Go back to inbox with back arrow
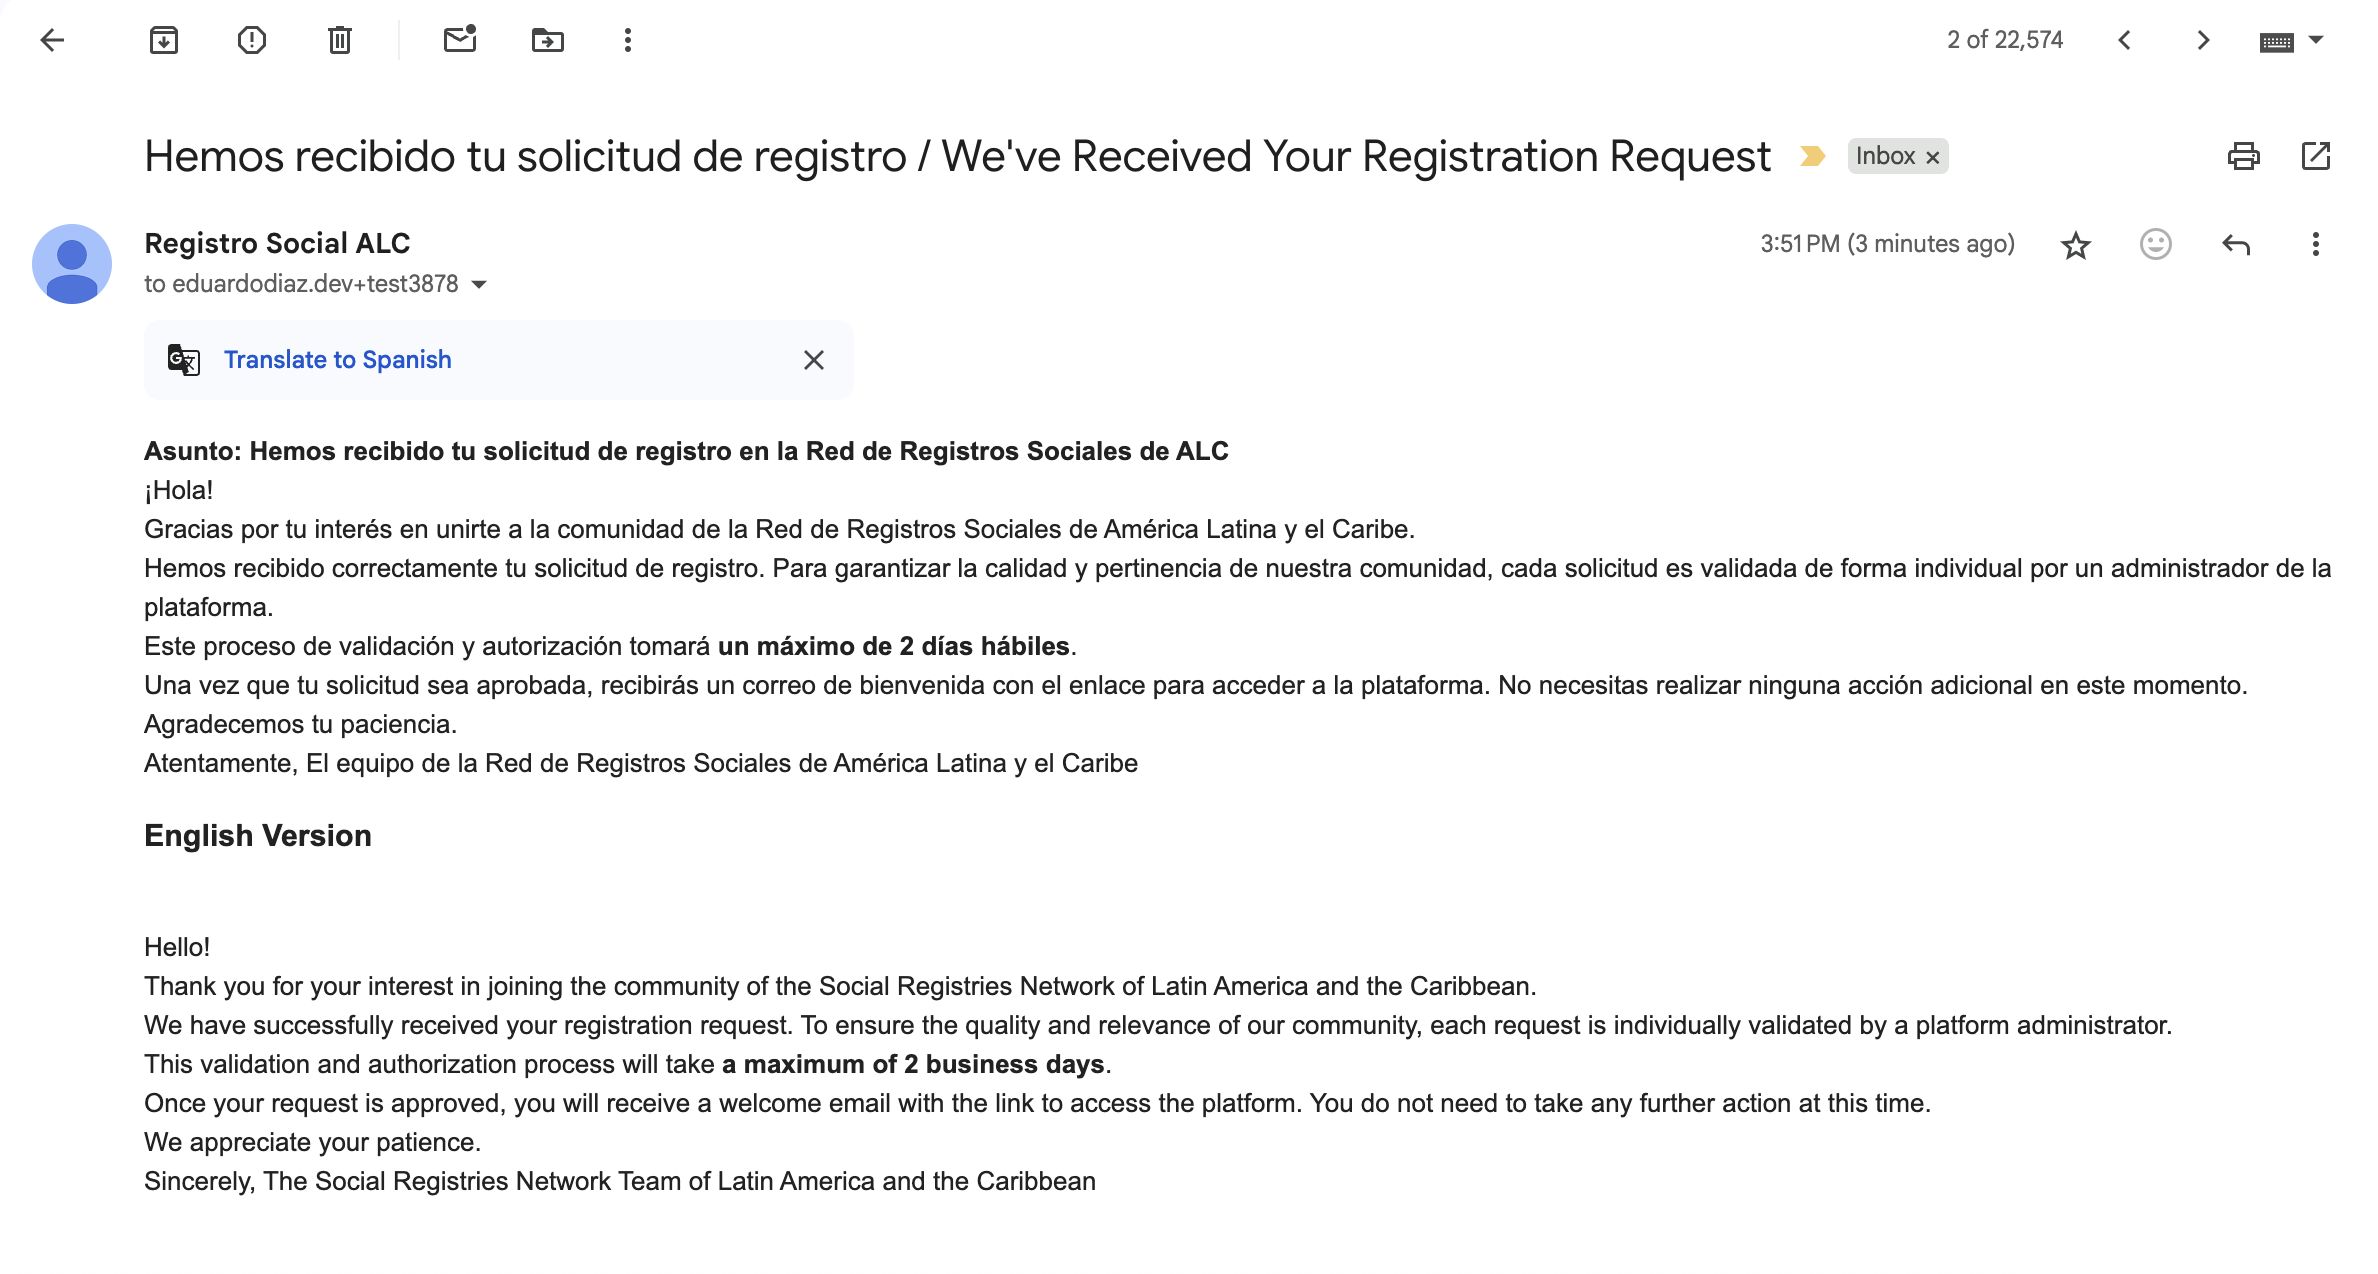 [52, 40]
